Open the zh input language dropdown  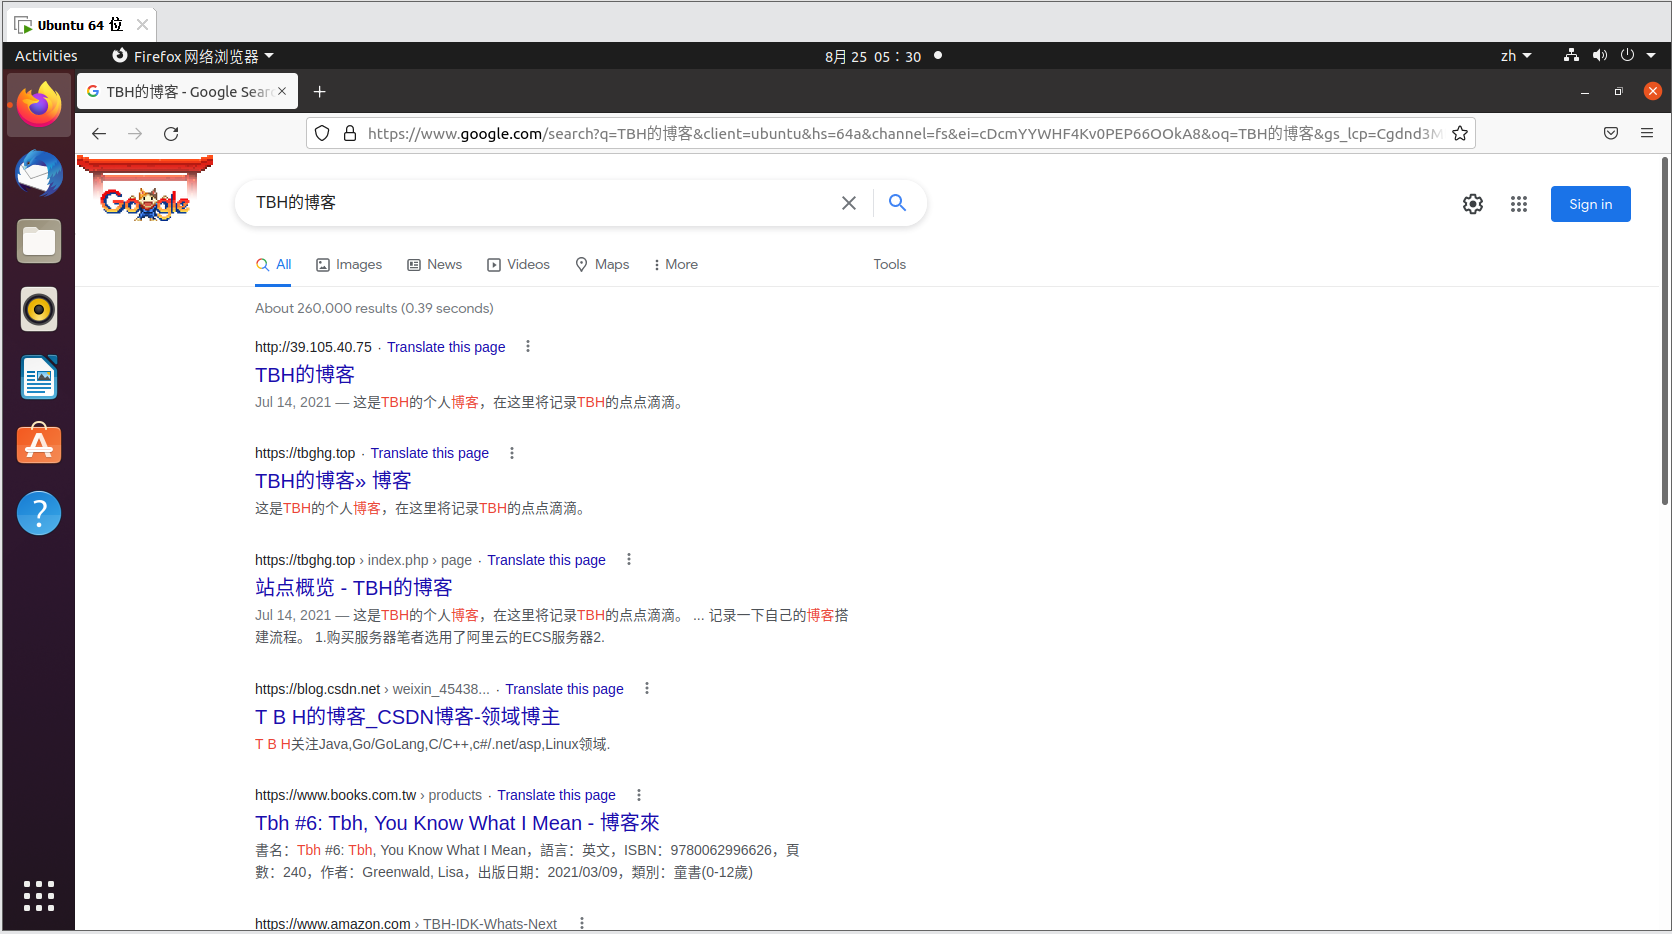pos(1515,56)
